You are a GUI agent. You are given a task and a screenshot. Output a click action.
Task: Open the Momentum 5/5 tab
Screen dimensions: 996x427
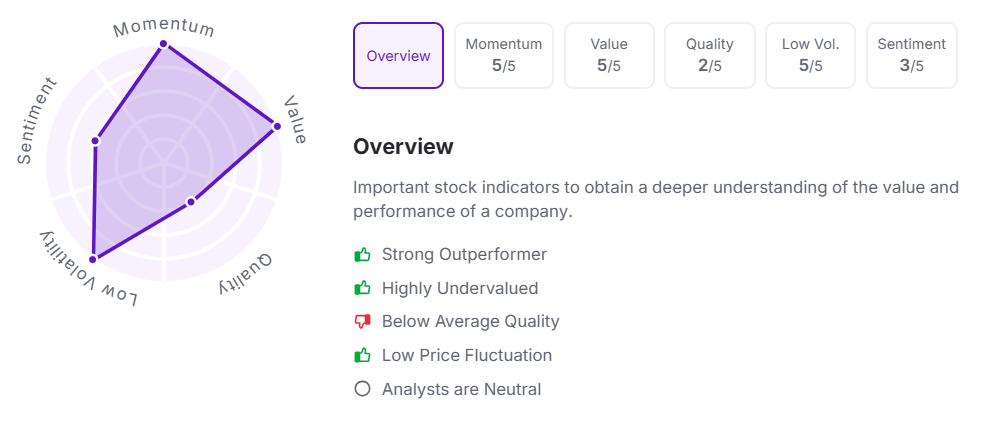click(504, 56)
